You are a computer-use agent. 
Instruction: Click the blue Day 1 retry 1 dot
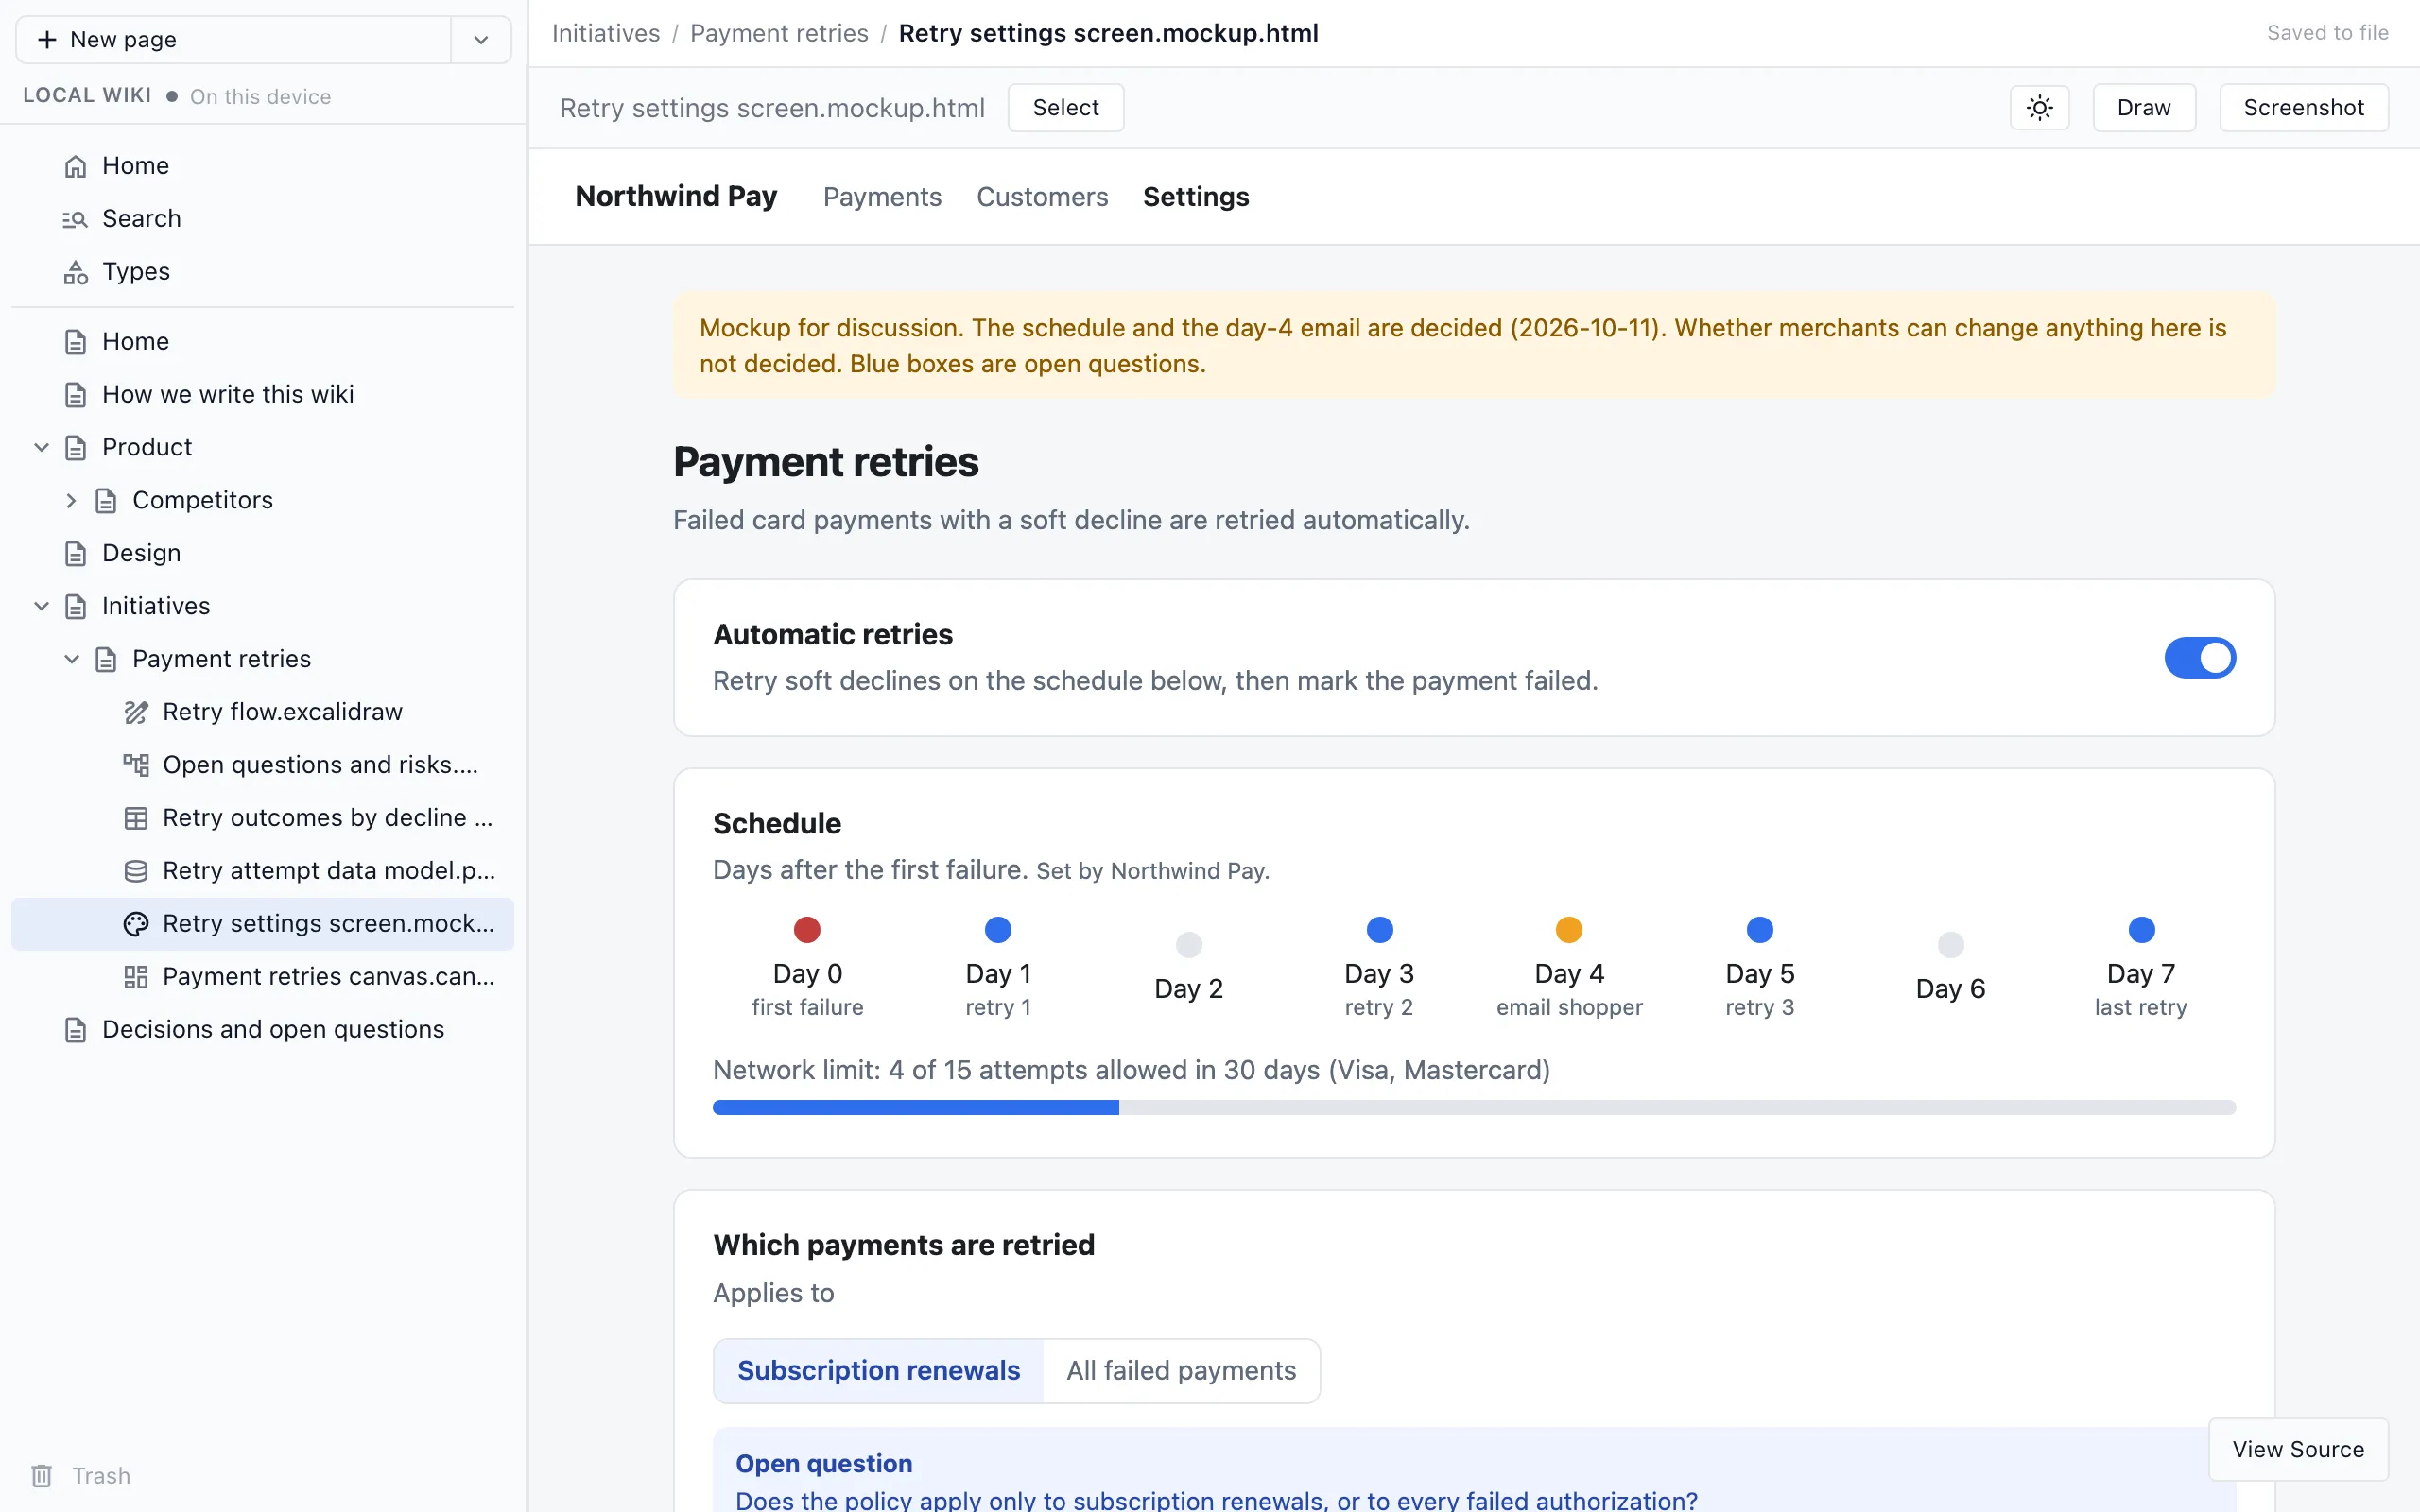click(x=998, y=930)
